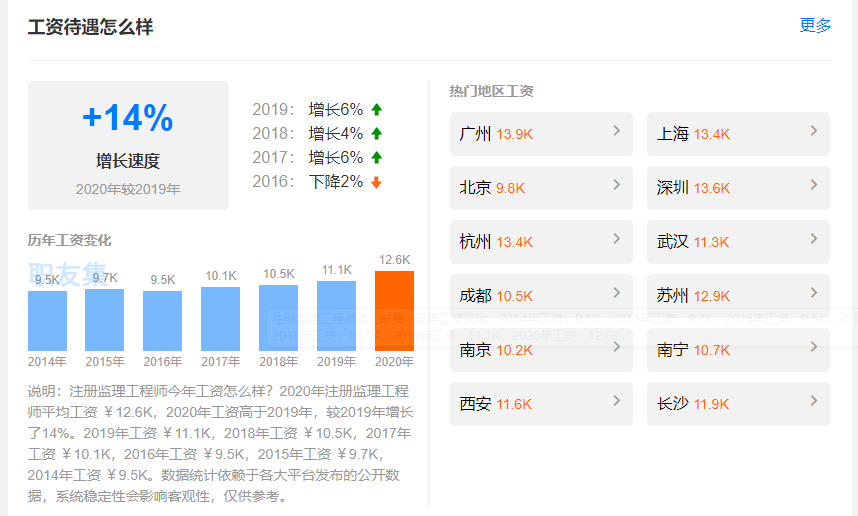Click the green up arrow beside 2019 增长6%

(377, 110)
